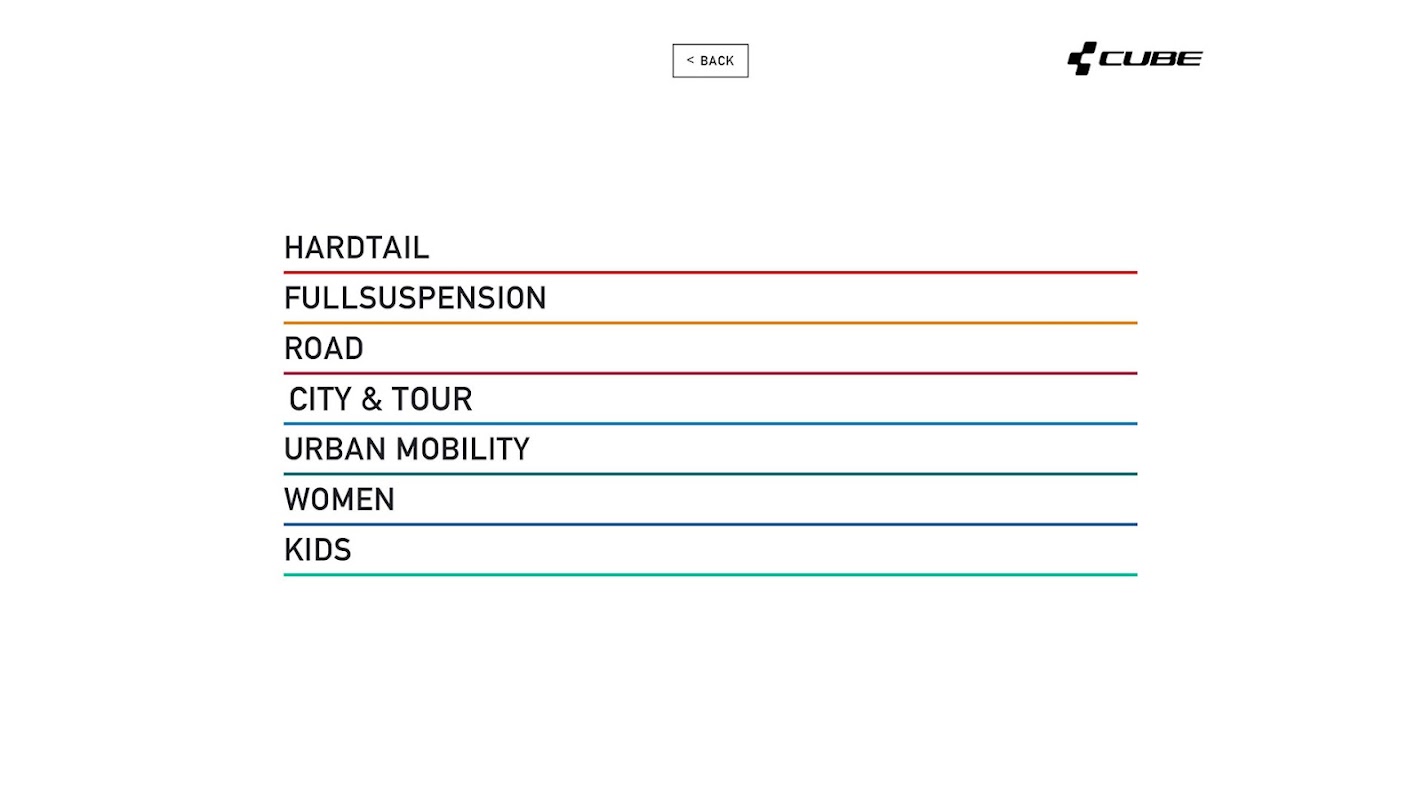Screen dimensions: 1422x800
Task: Open the HARDTAIL category
Action: 356,248
